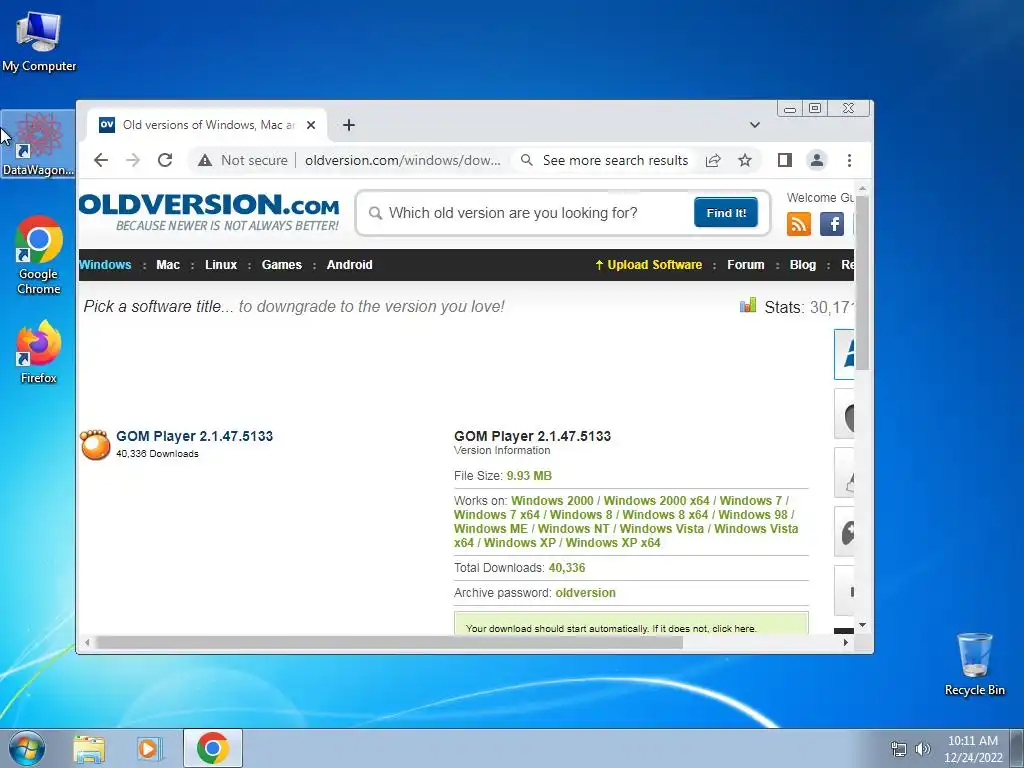Click the See more search results chip

604,160
